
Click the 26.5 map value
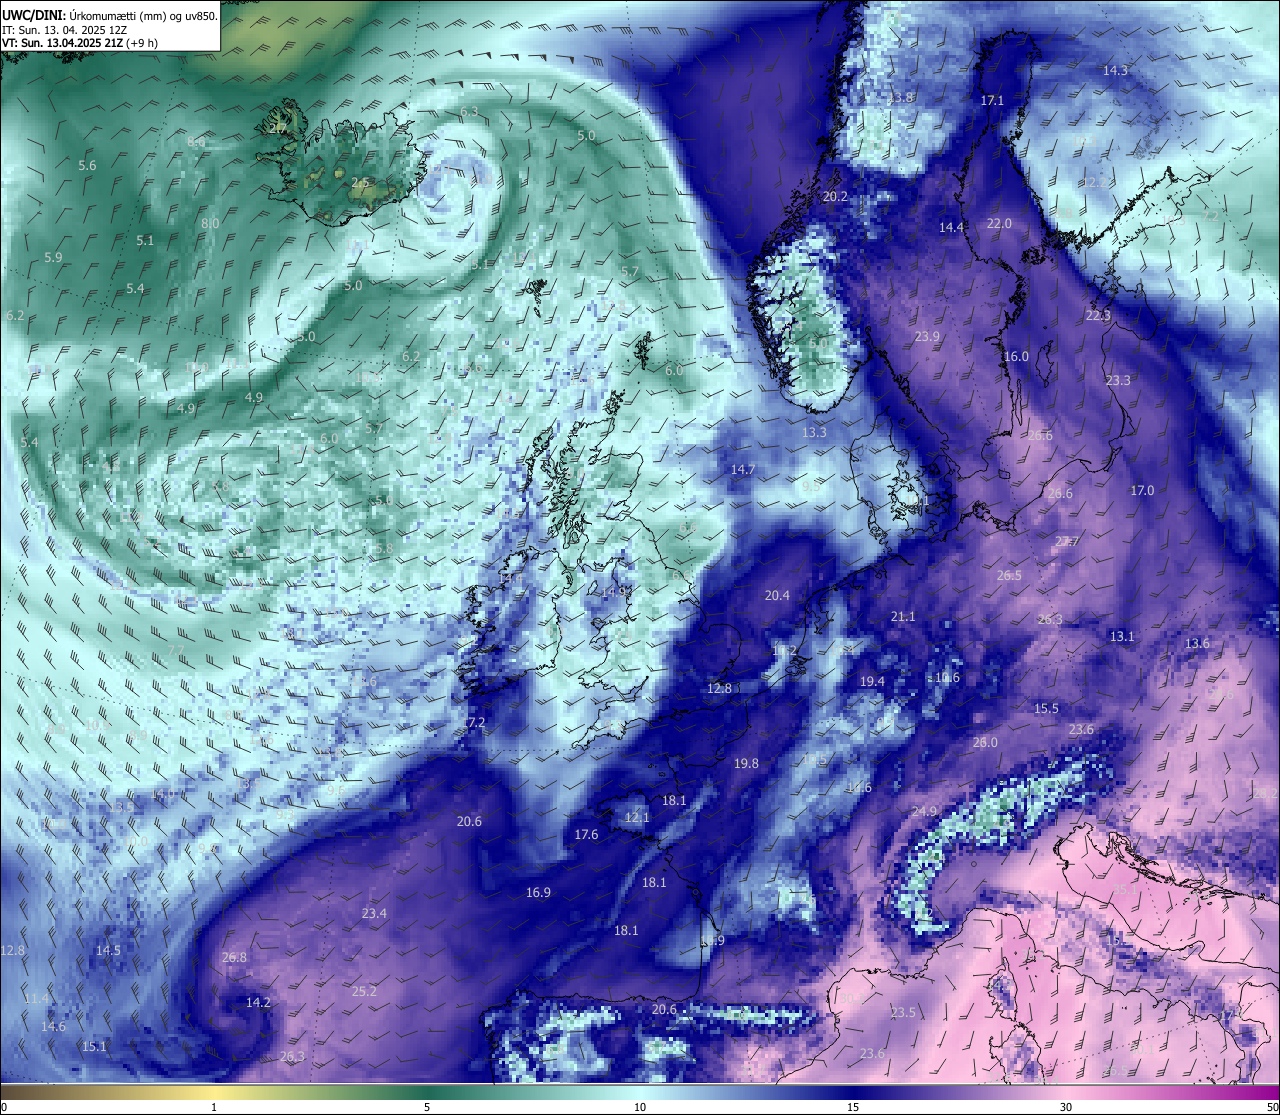pyautogui.click(x=1009, y=576)
